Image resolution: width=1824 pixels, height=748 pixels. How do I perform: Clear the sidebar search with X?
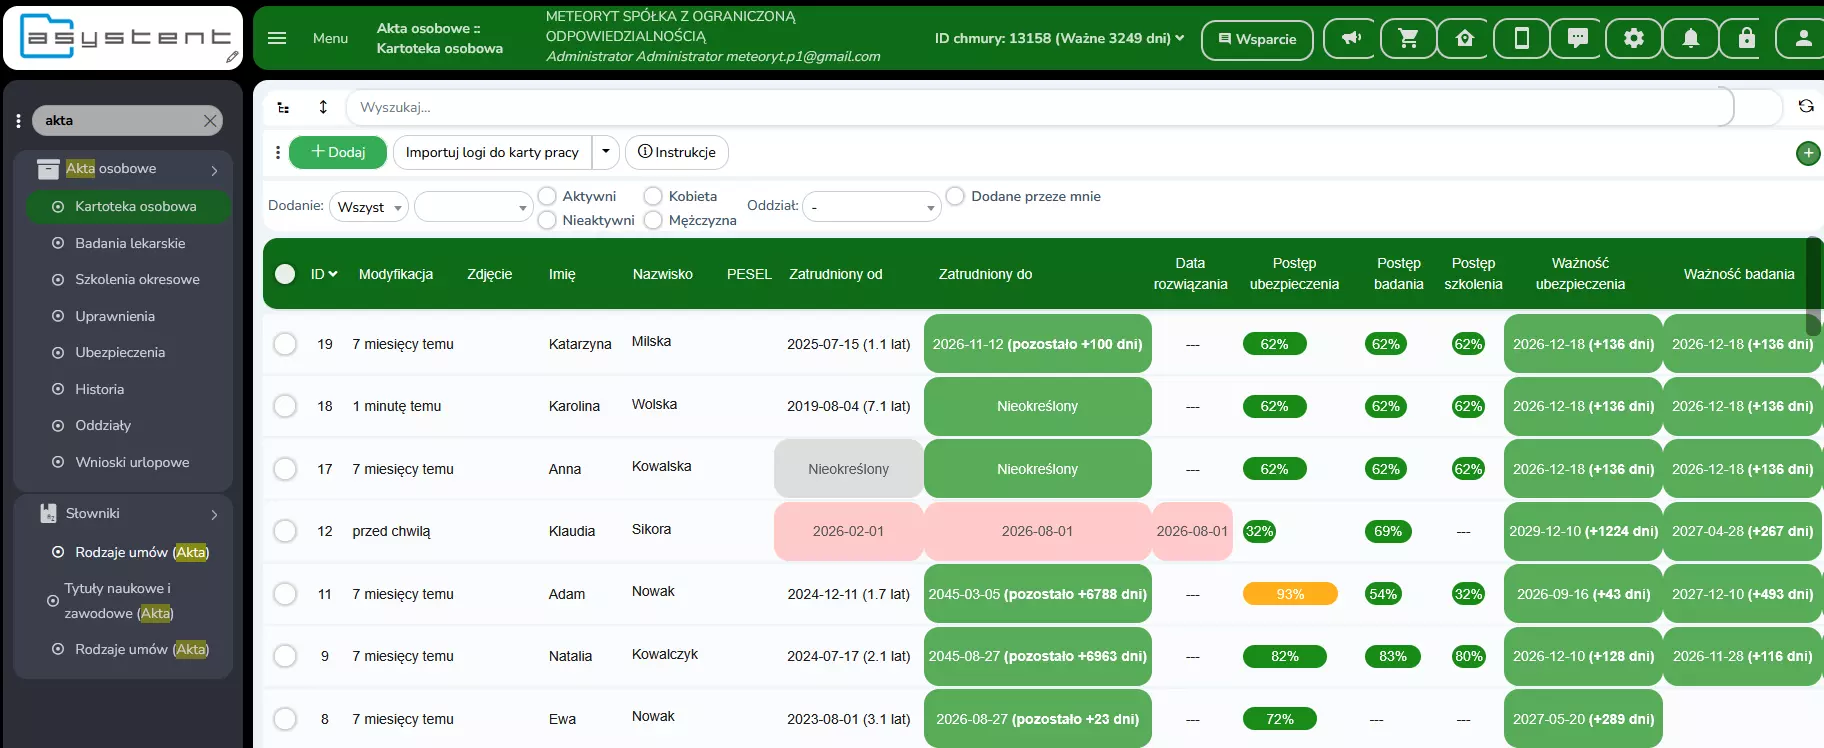[209, 121]
